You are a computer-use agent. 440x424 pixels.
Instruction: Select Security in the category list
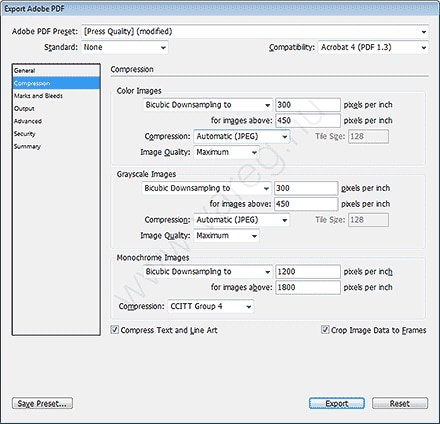click(x=56, y=134)
